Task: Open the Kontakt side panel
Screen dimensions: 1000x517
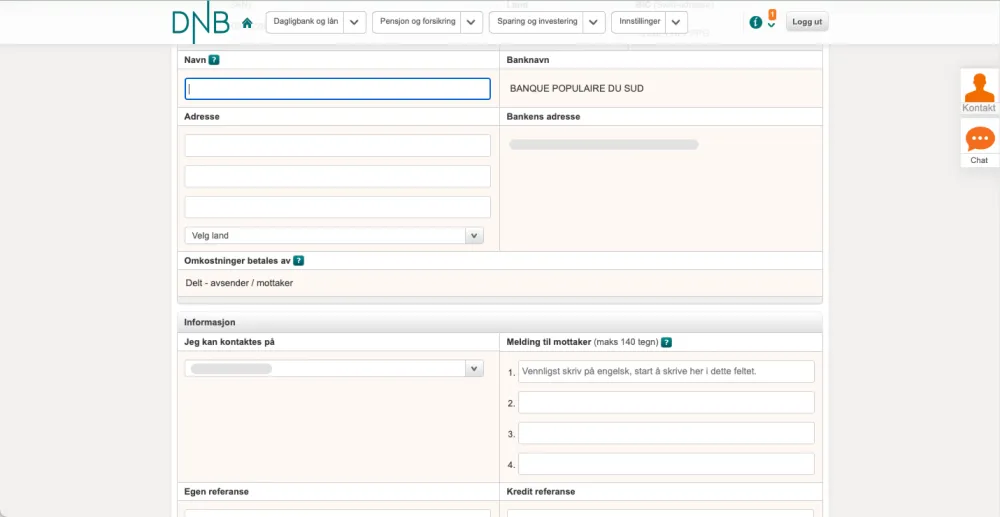Action: point(979,91)
